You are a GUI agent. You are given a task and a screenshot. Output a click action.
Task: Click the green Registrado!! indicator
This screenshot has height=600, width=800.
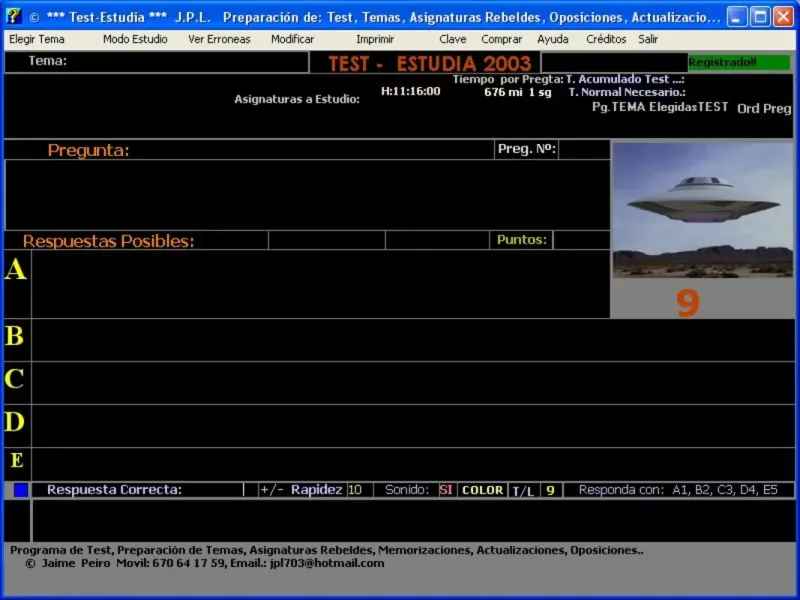pyautogui.click(x=738, y=62)
